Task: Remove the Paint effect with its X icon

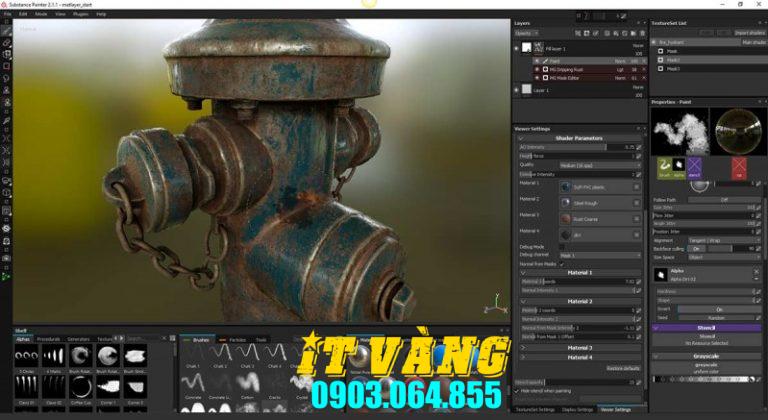Action: pyautogui.click(x=644, y=61)
